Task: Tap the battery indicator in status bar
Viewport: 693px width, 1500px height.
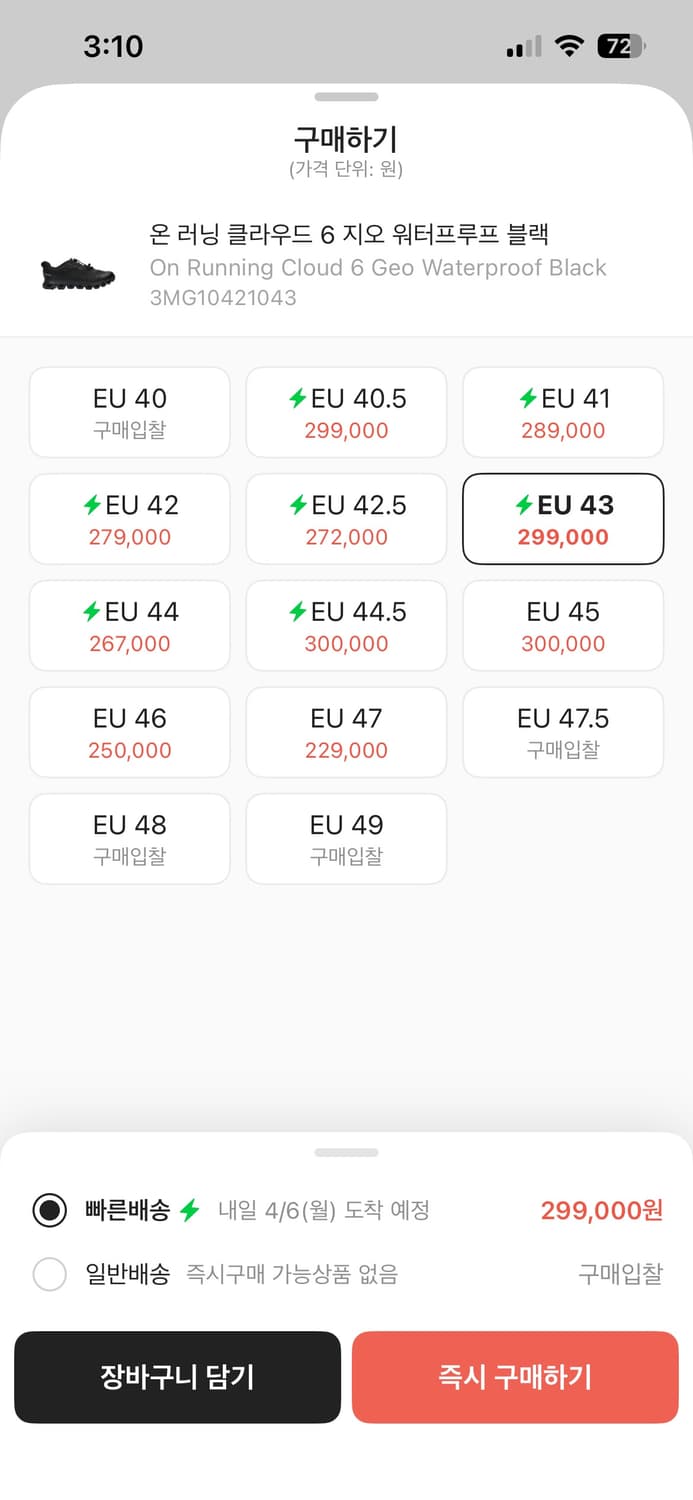Action: coord(621,46)
